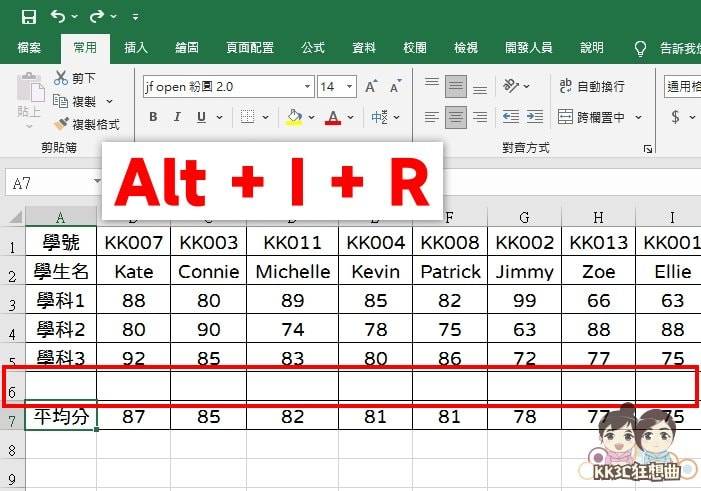Expand the Merge & Center (跨欄置中) dropdown arrow
The height and width of the screenshot is (491, 701).
(637, 117)
